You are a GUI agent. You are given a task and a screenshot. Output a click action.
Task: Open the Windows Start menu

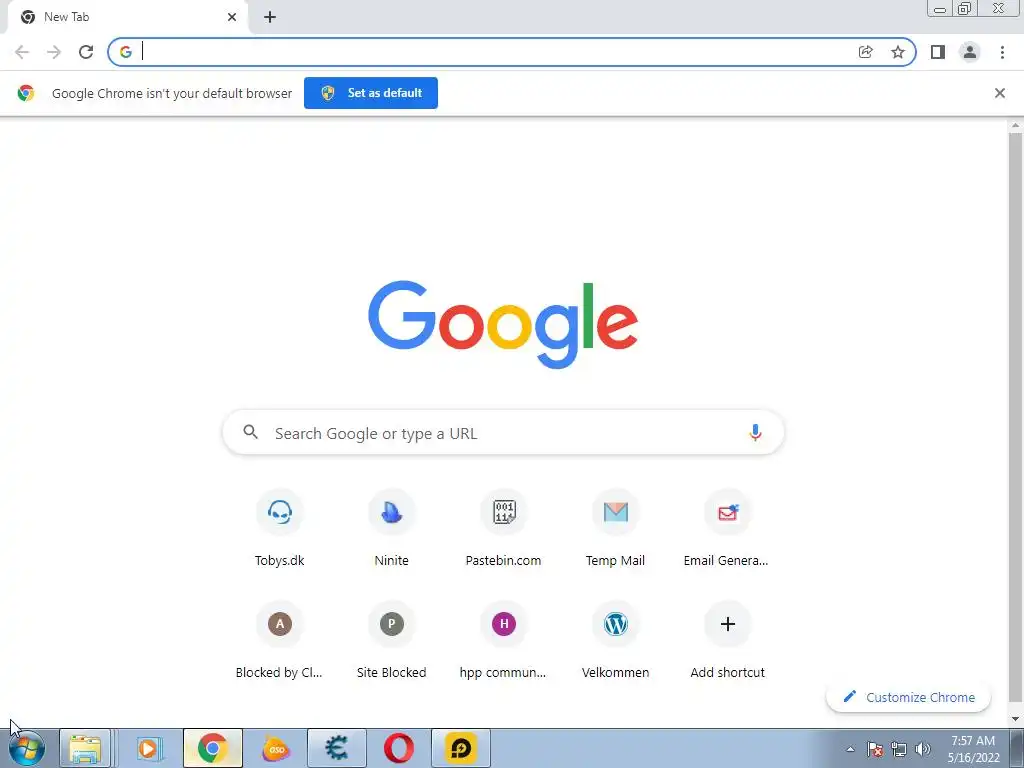coord(26,748)
